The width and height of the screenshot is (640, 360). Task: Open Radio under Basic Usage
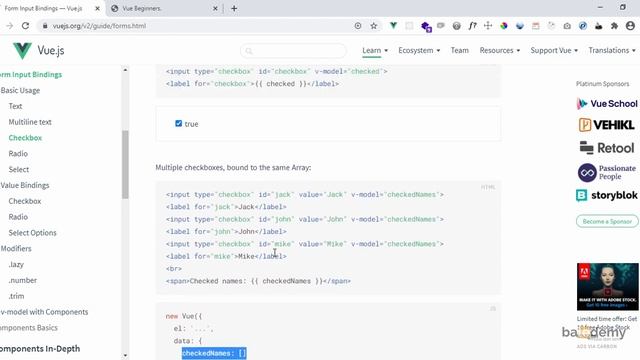coord(18,153)
